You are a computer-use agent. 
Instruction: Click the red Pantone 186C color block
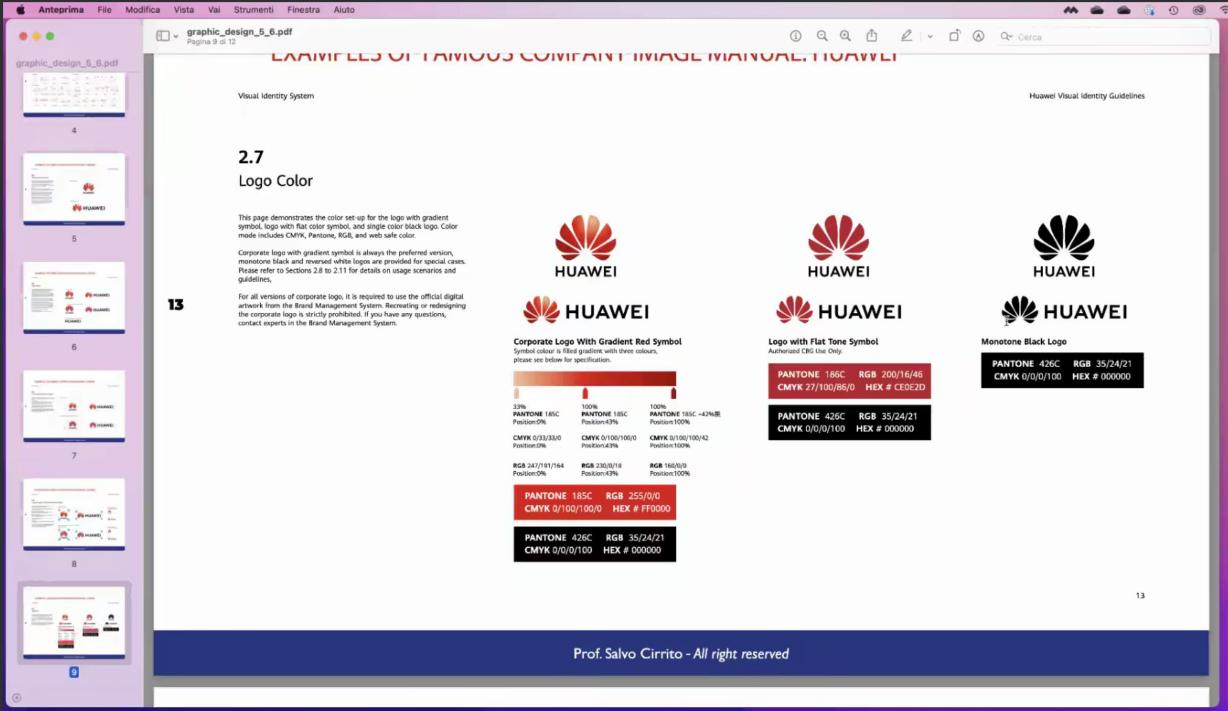[849, 381]
